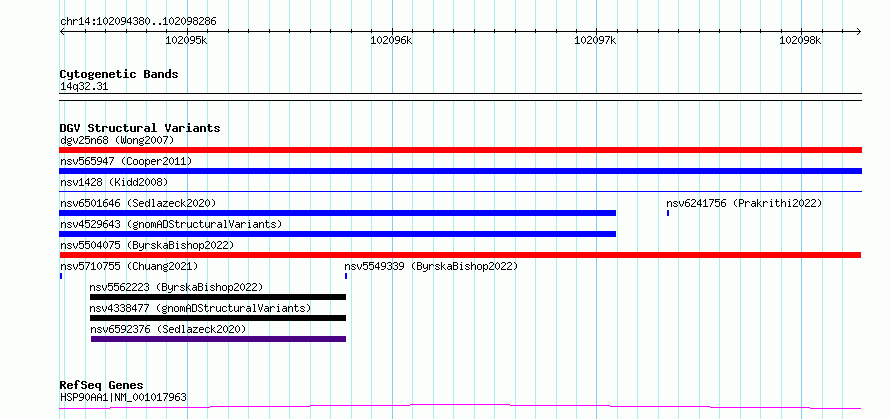890x419 pixels.
Task: Click the 102095k ruler tick label
Action: pyautogui.click(x=186, y=40)
